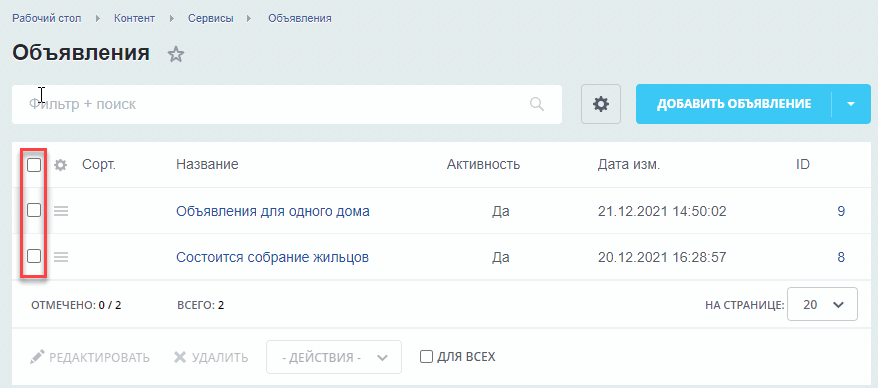Click the Добавить объявление button
This screenshot has width=878, height=388.
pyautogui.click(x=734, y=104)
